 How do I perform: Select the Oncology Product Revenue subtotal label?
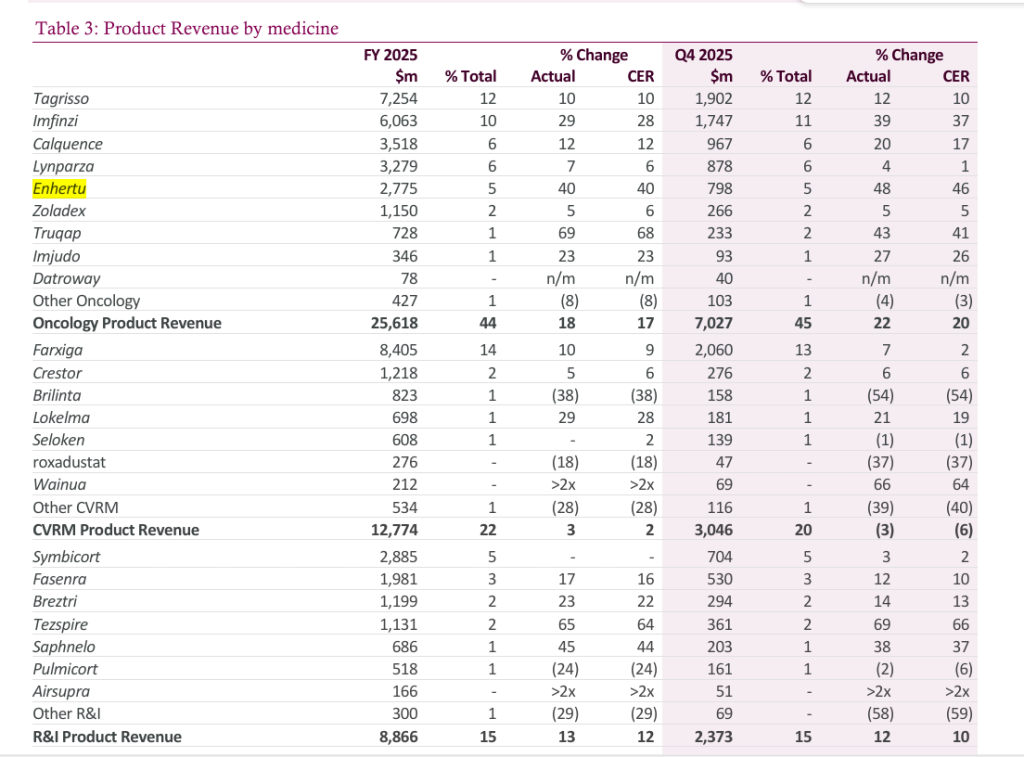click(x=127, y=323)
